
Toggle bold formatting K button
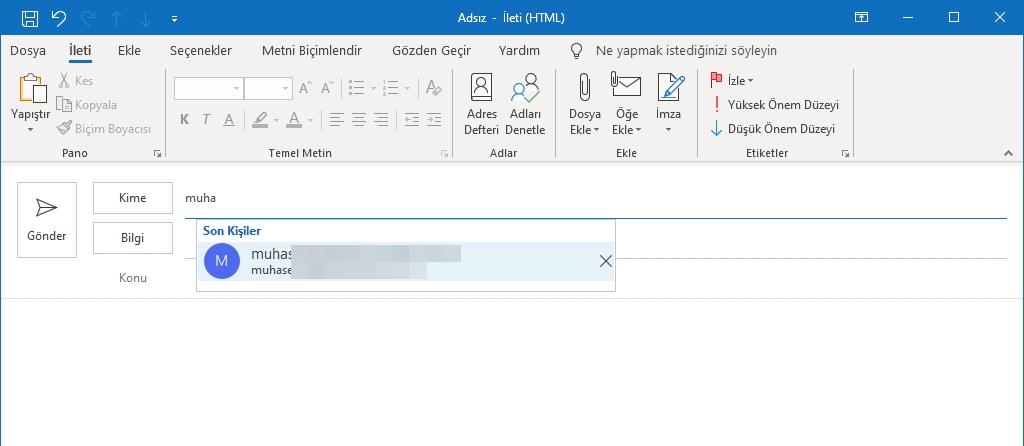click(x=184, y=120)
